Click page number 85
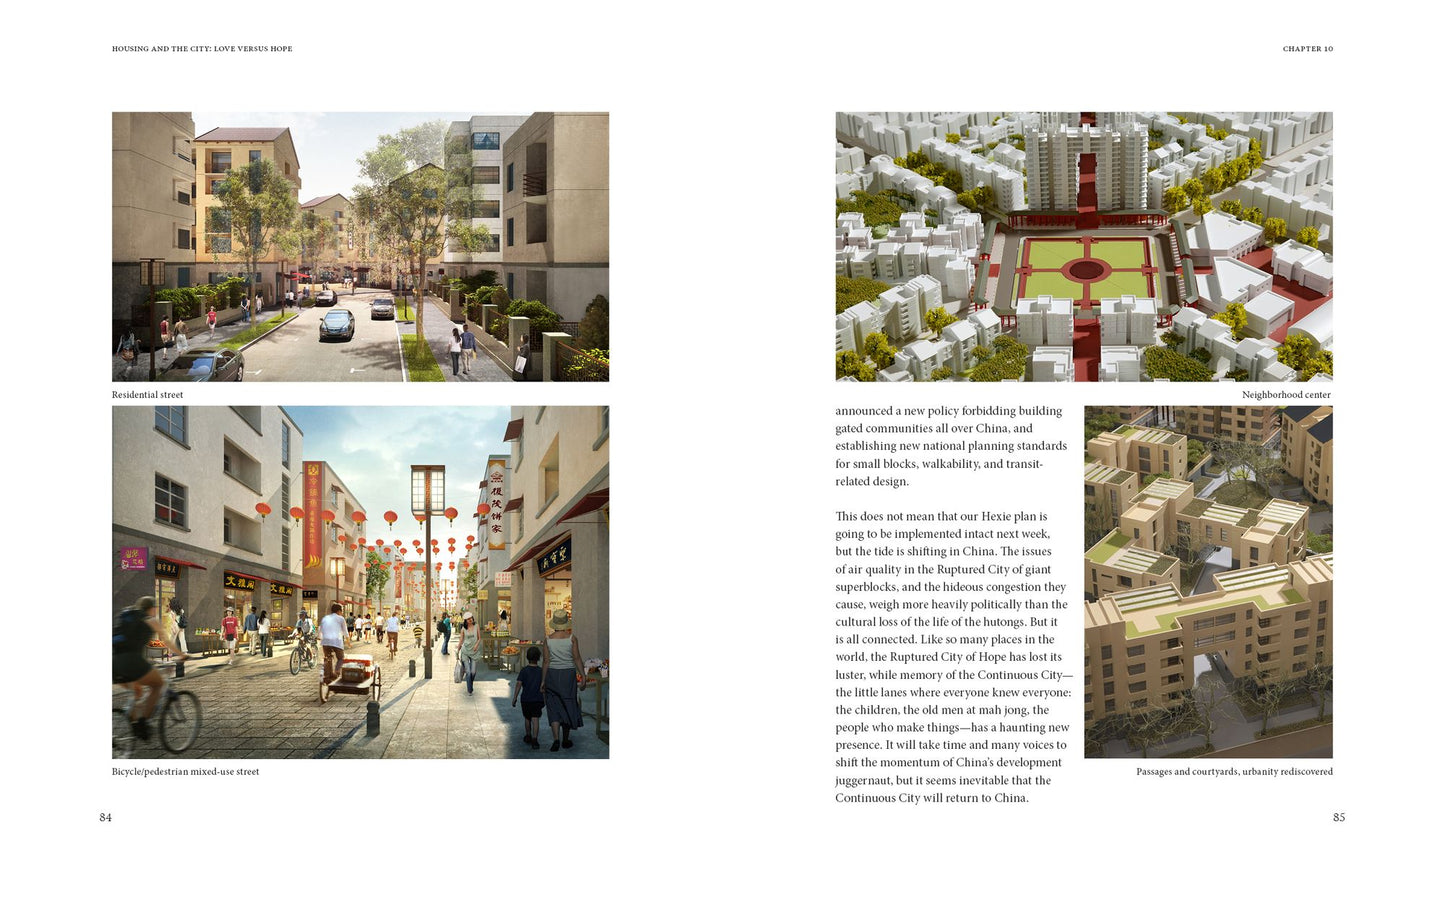 pyautogui.click(x=1339, y=818)
